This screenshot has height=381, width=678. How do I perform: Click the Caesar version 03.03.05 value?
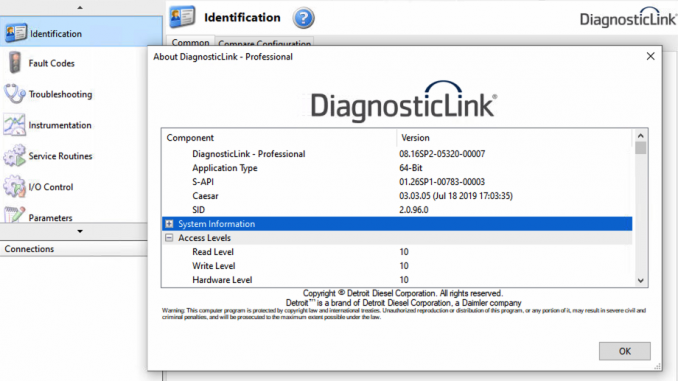(x=456, y=196)
